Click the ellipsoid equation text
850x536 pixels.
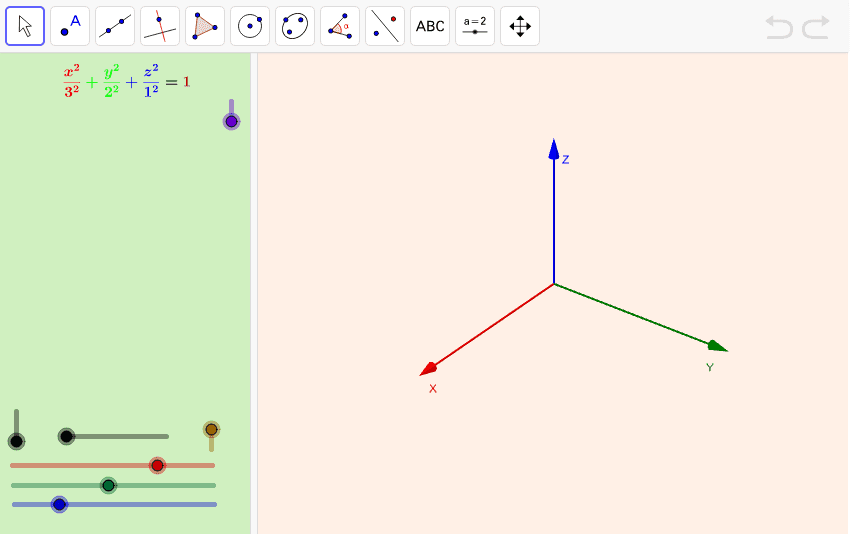point(127,82)
